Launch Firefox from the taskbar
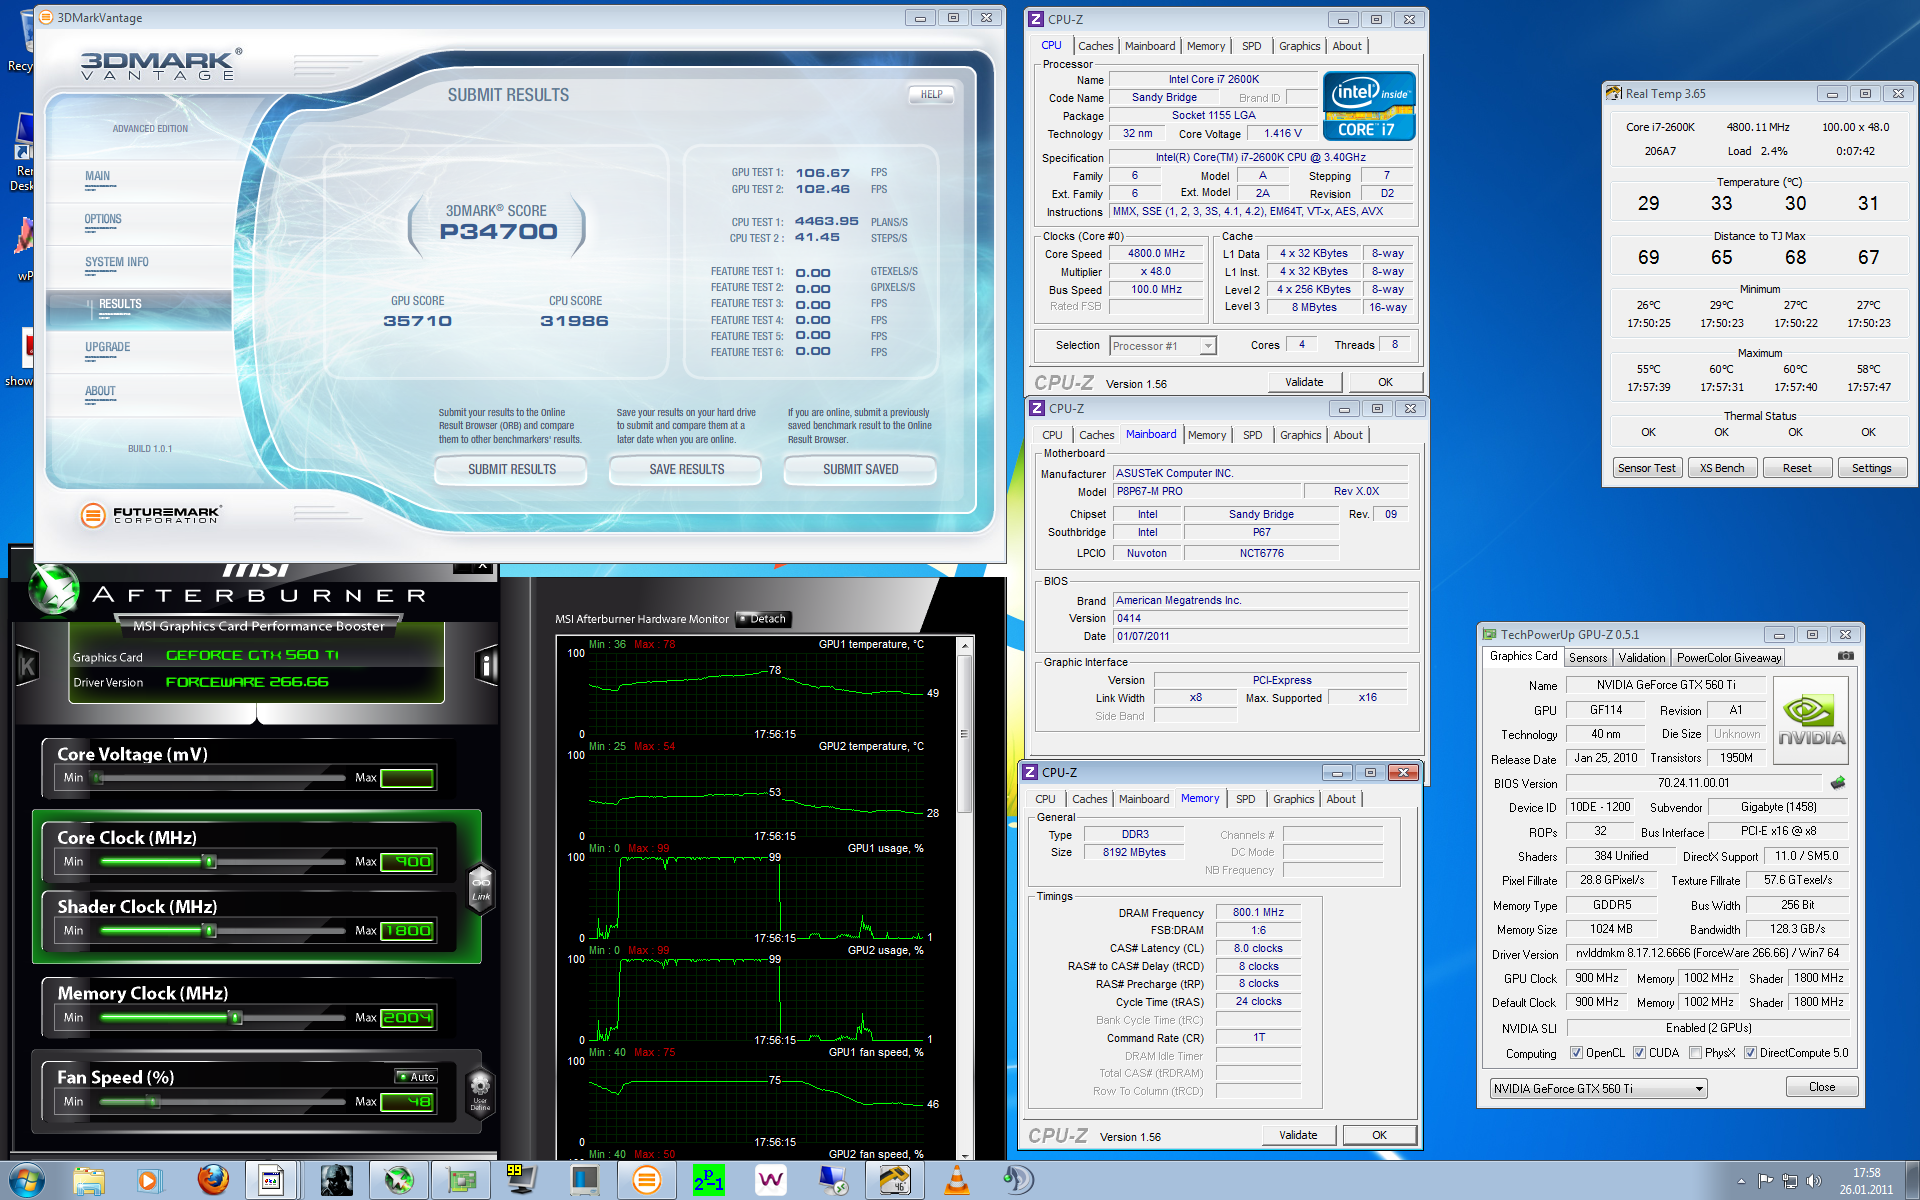Screen dimensions: 1920x1200 (212, 1181)
